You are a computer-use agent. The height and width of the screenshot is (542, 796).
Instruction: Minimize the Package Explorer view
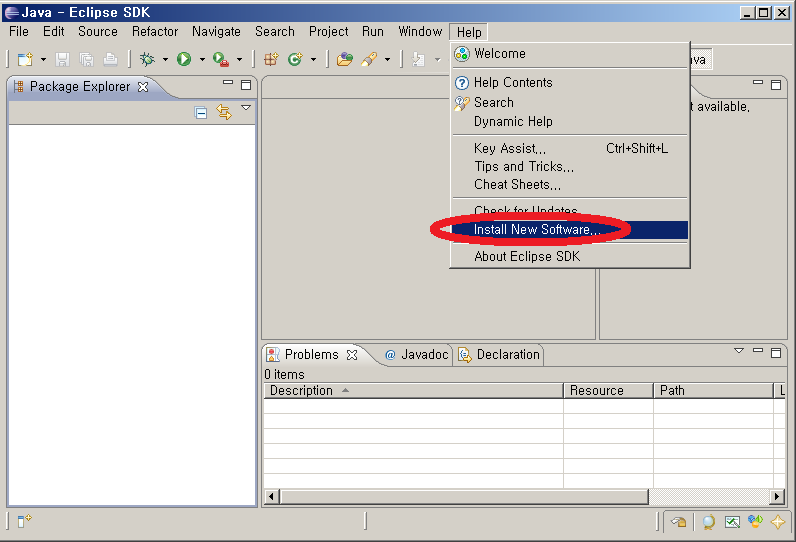[x=228, y=83]
